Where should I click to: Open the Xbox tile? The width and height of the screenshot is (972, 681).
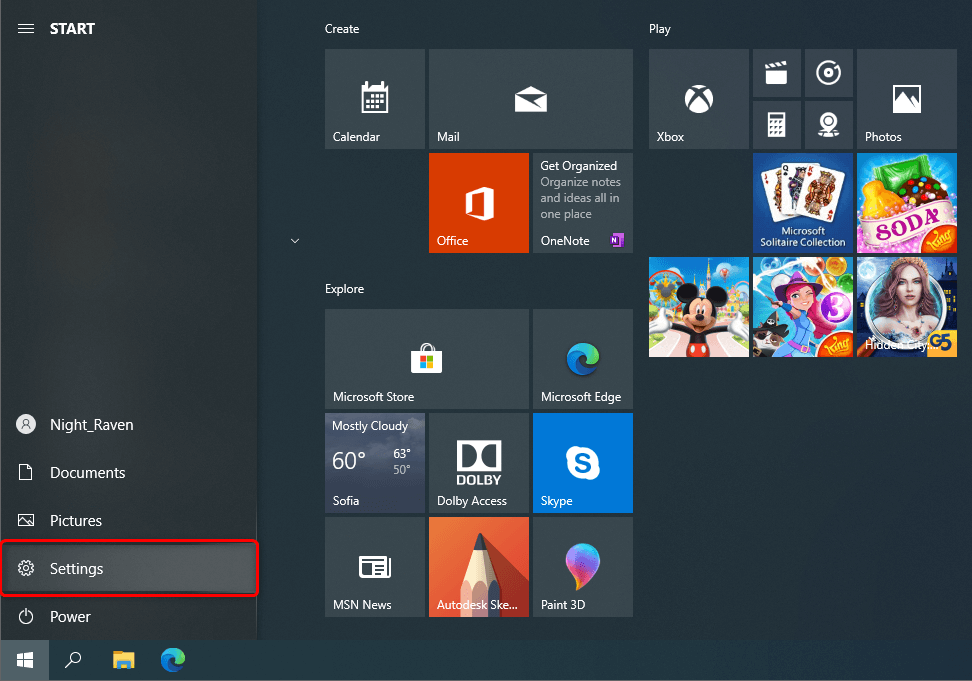[699, 99]
